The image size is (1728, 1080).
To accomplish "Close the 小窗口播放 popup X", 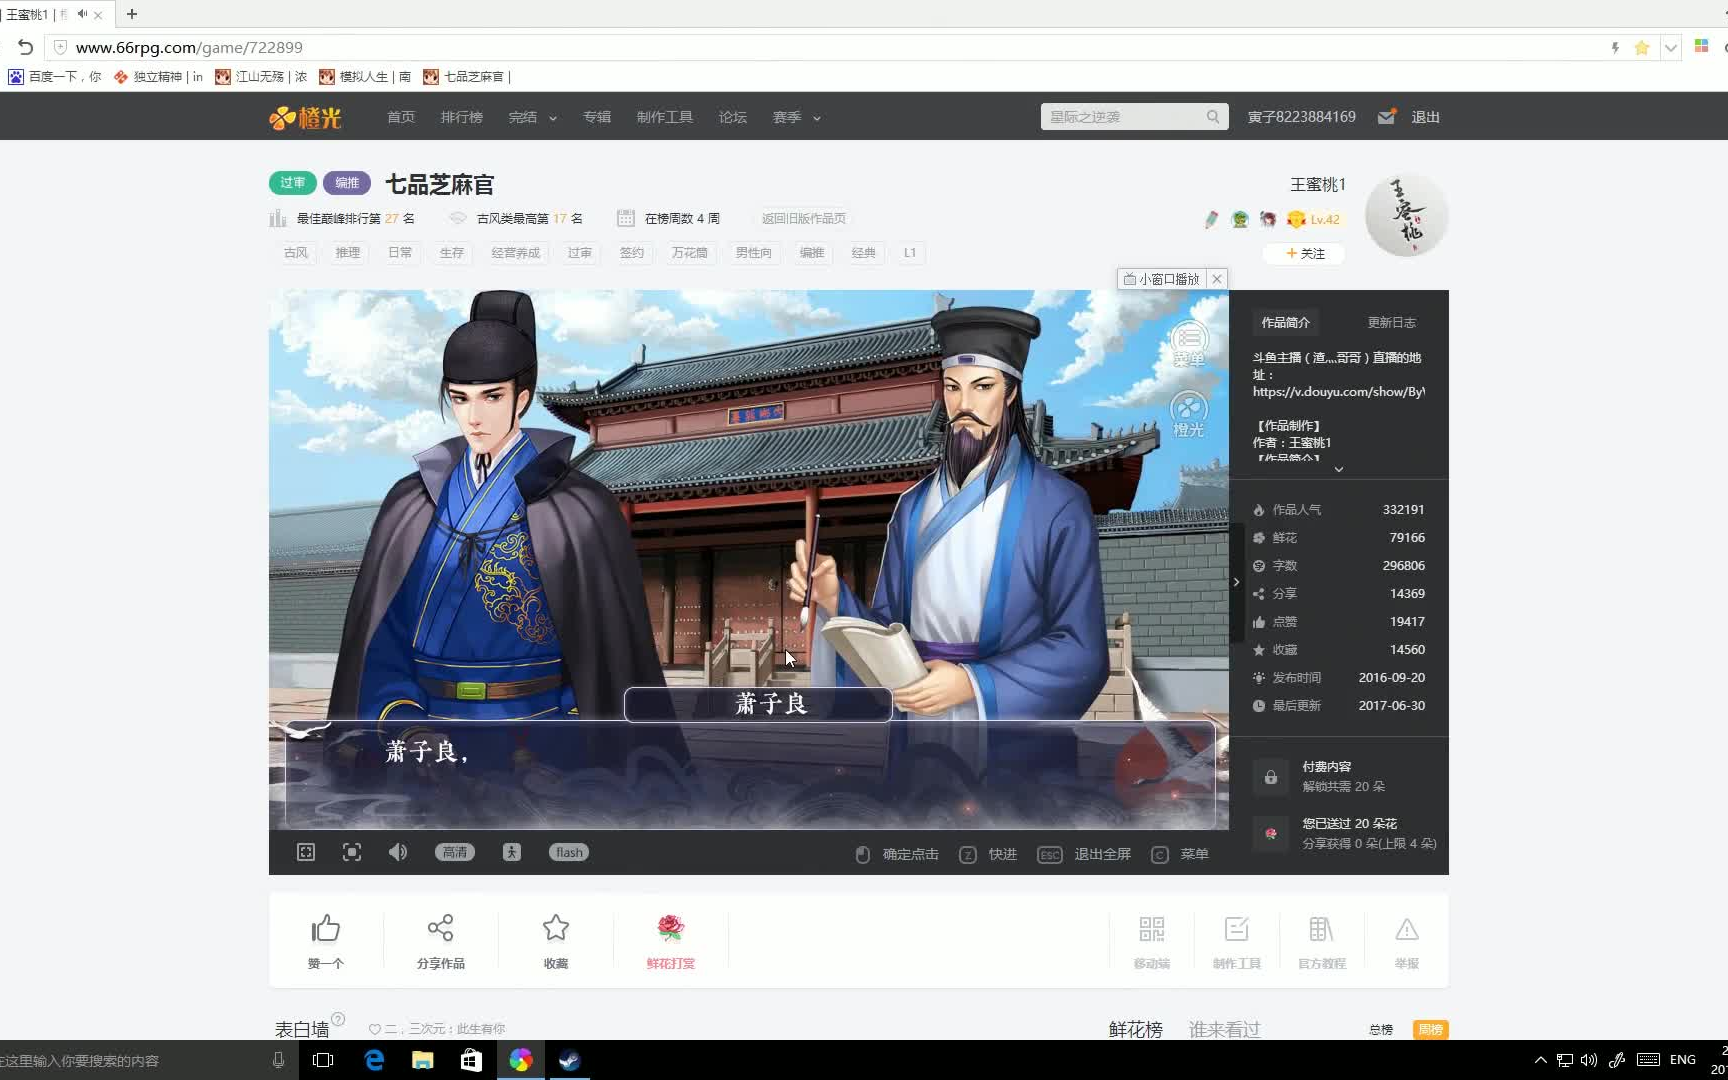I will click(x=1217, y=279).
